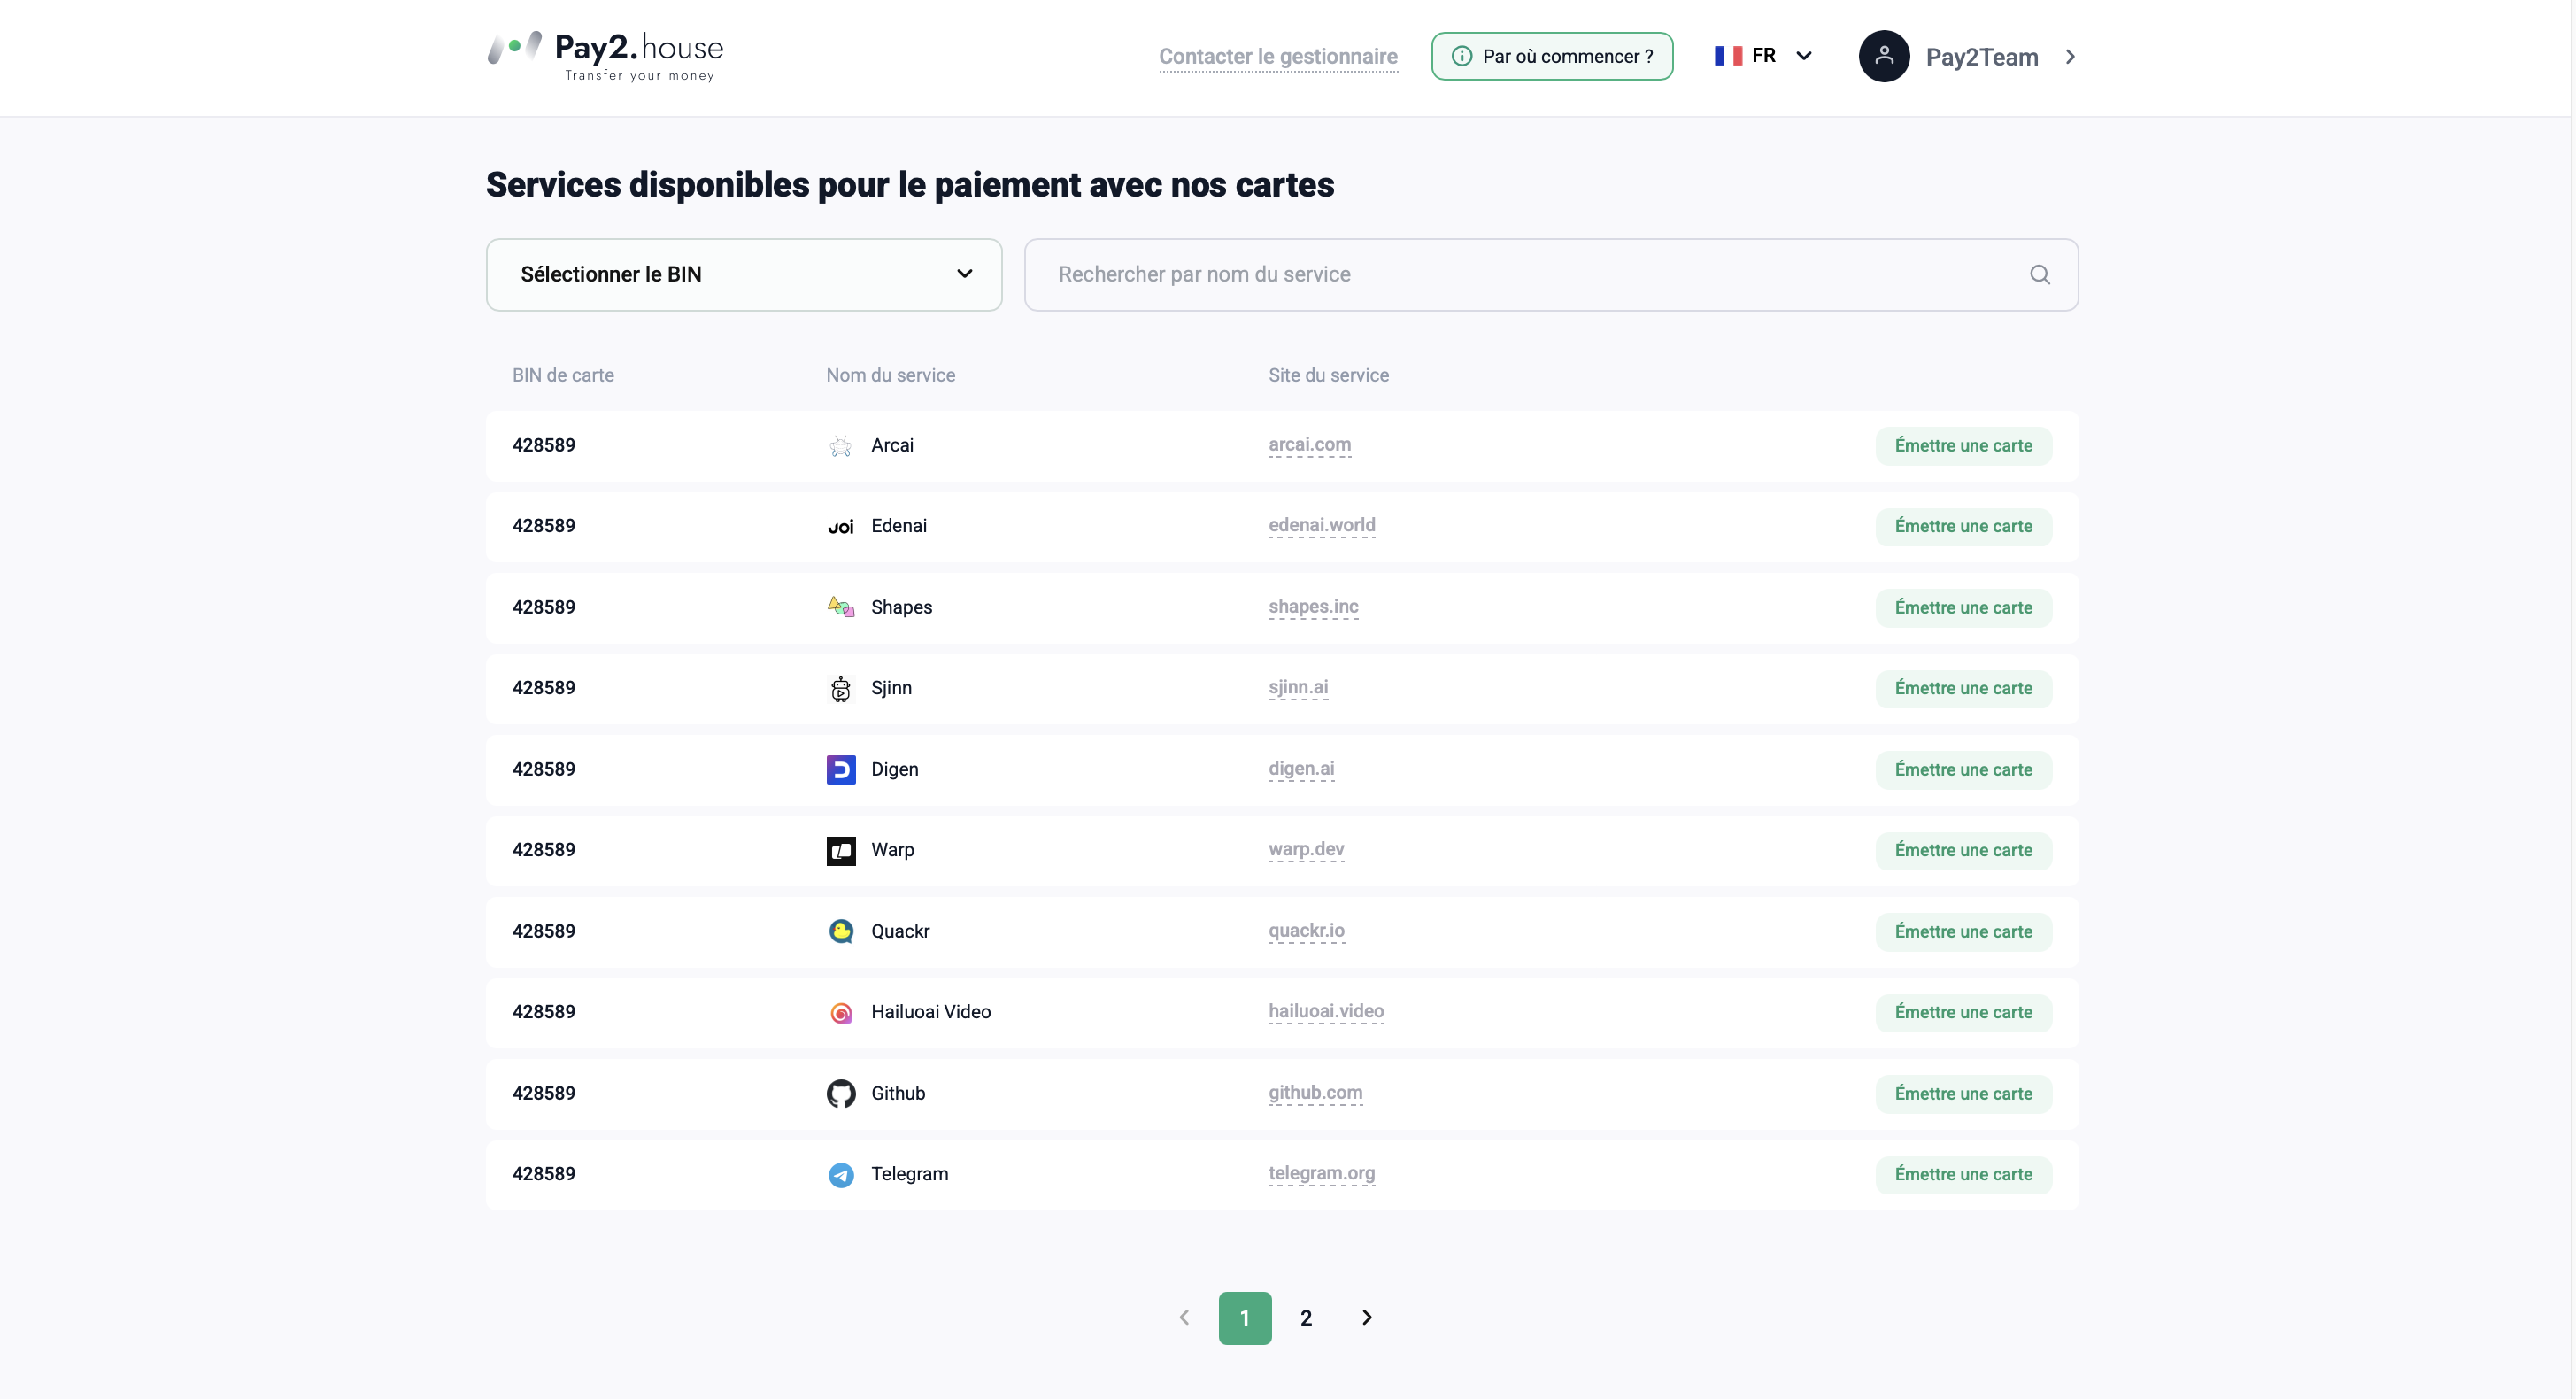Click the Site du service column header

coord(1328,376)
